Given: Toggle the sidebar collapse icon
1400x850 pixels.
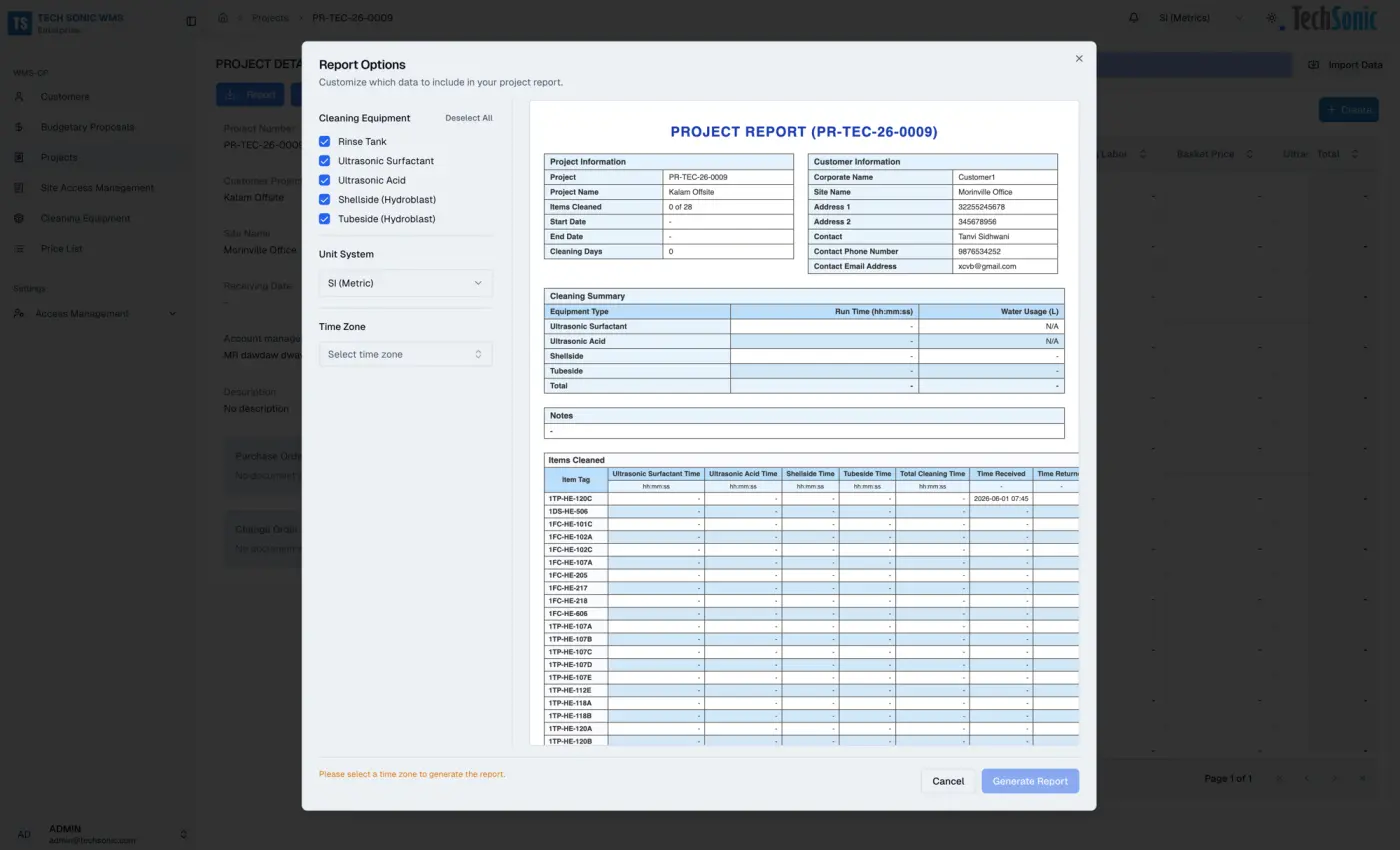Looking at the screenshot, I should coord(191,21).
